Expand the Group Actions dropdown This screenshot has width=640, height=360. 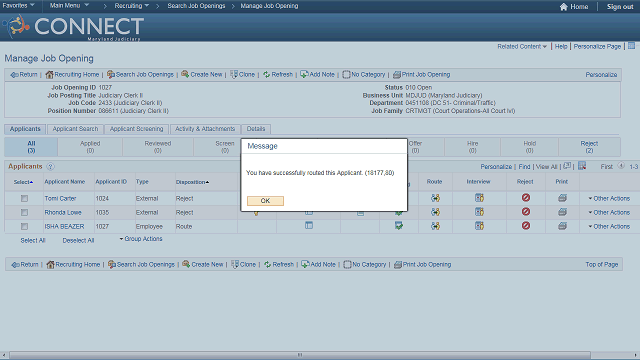click(141, 239)
